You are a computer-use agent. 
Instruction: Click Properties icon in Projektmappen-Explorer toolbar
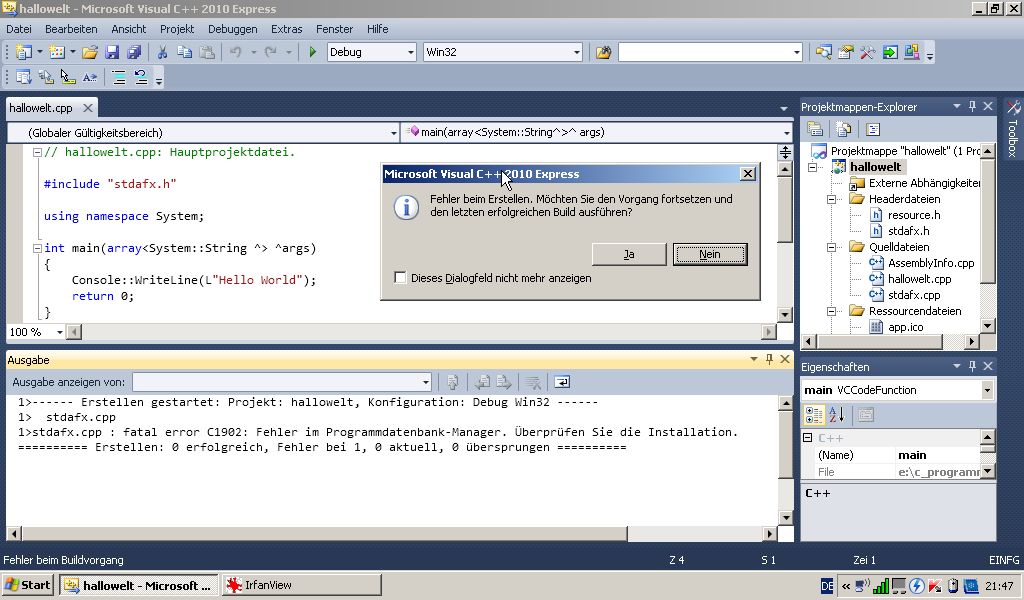coord(814,129)
